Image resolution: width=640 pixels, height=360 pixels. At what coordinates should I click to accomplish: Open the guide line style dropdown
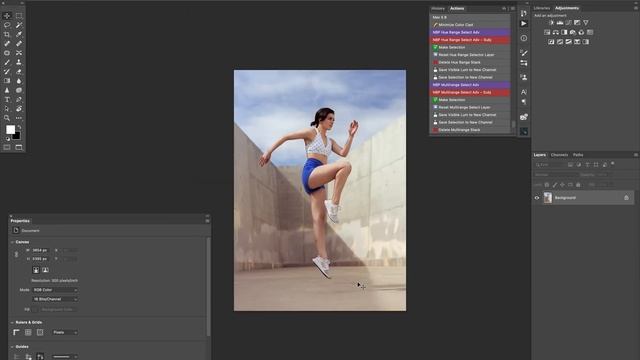click(x=65, y=357)
